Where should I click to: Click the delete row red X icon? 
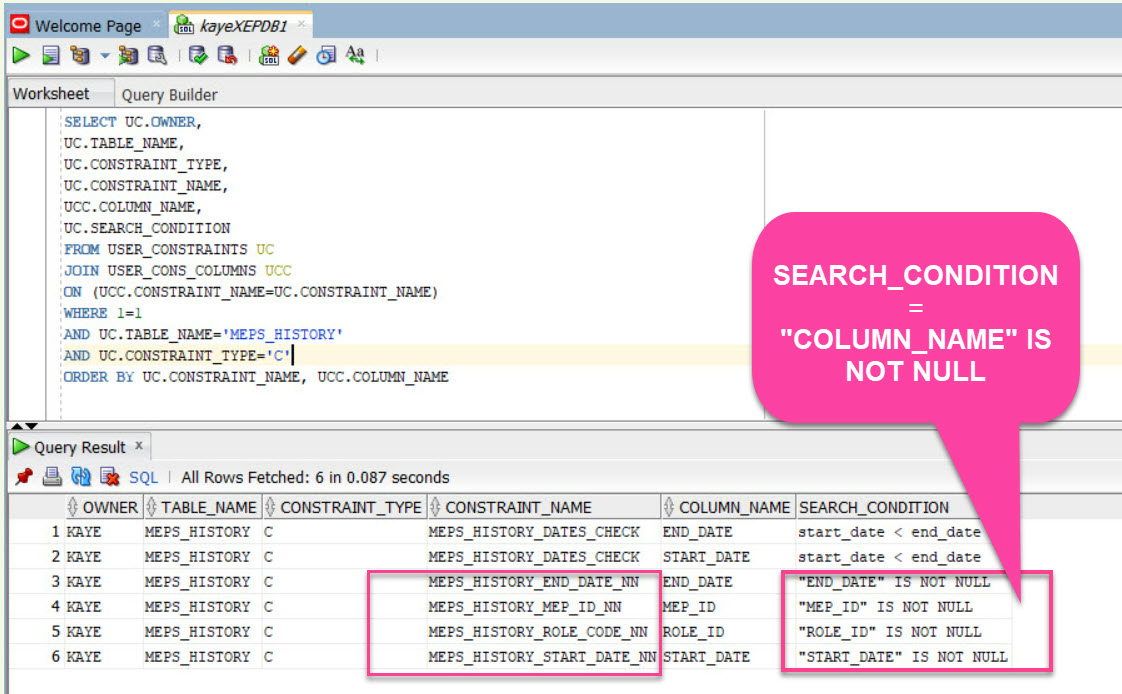click(109, 476)
